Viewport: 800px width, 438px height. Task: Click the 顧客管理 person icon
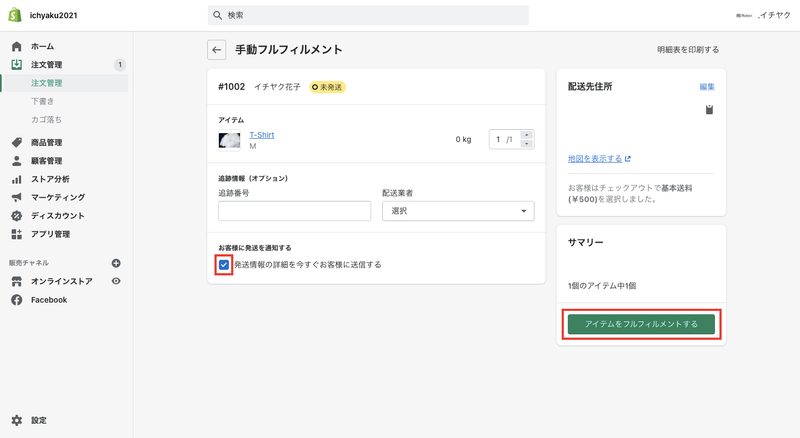(17, 161)
